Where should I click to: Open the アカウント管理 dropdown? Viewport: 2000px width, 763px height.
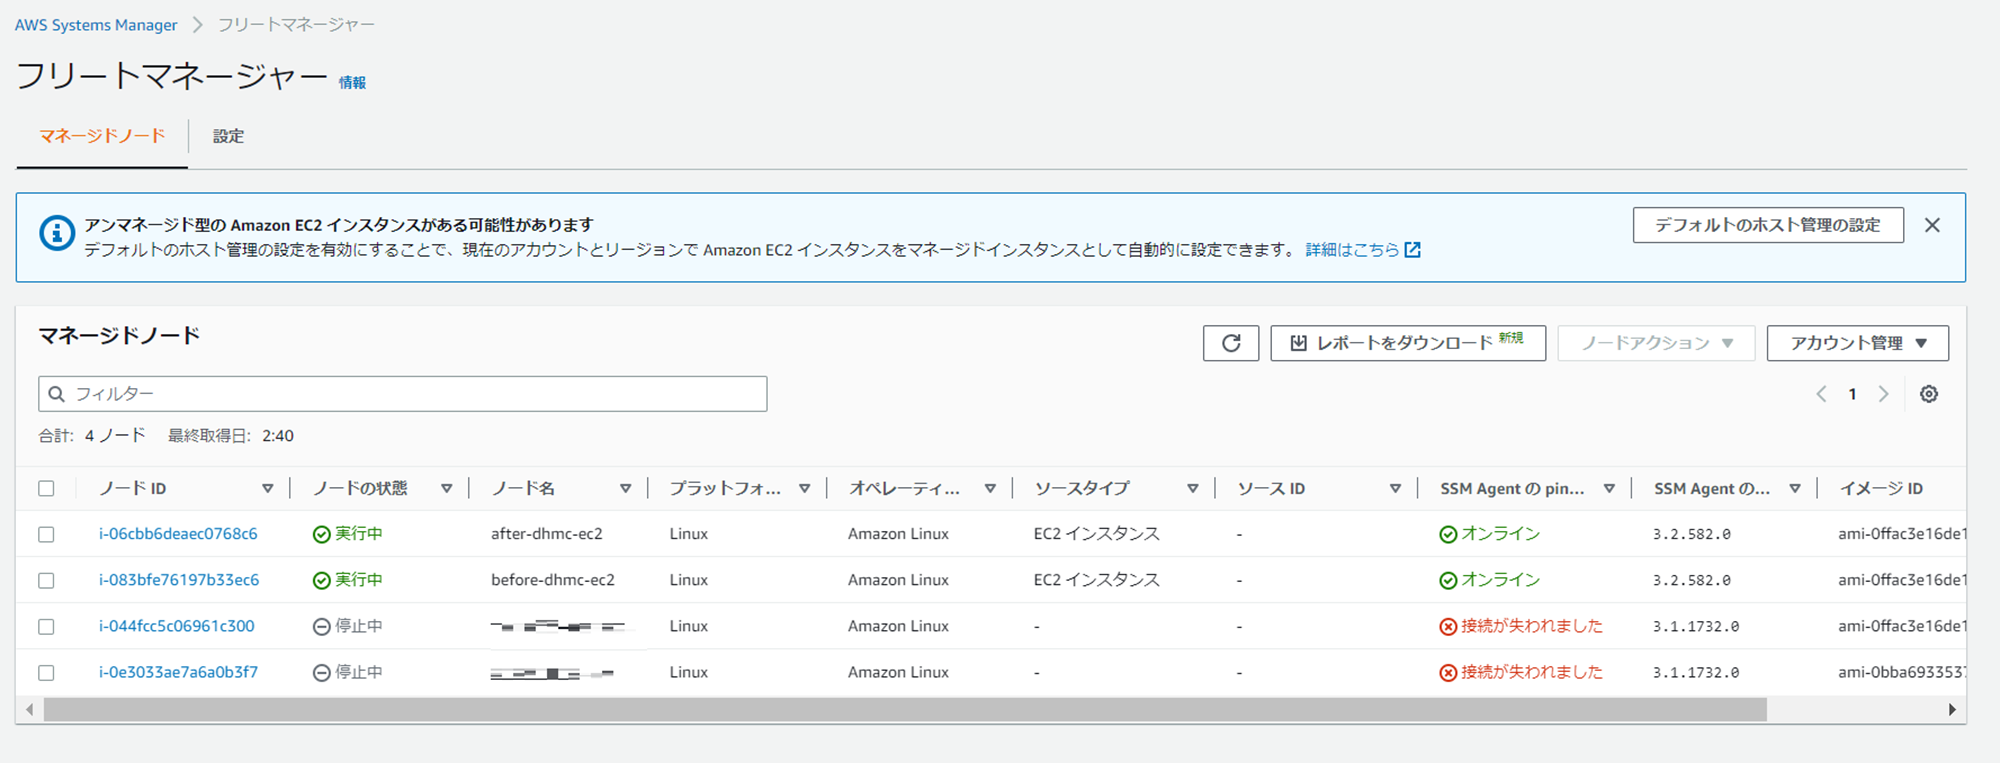tap(1858, 343)
